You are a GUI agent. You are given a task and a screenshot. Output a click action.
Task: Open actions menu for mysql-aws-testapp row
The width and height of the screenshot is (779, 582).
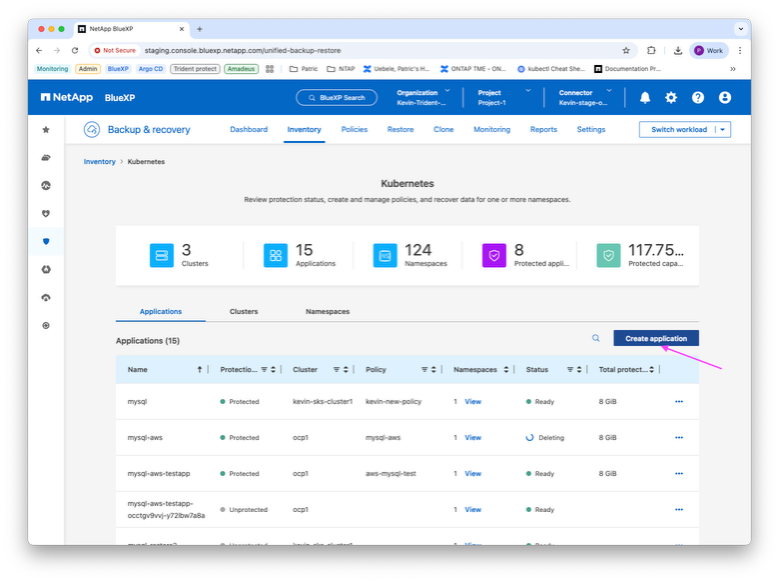(x=679, y=474)
